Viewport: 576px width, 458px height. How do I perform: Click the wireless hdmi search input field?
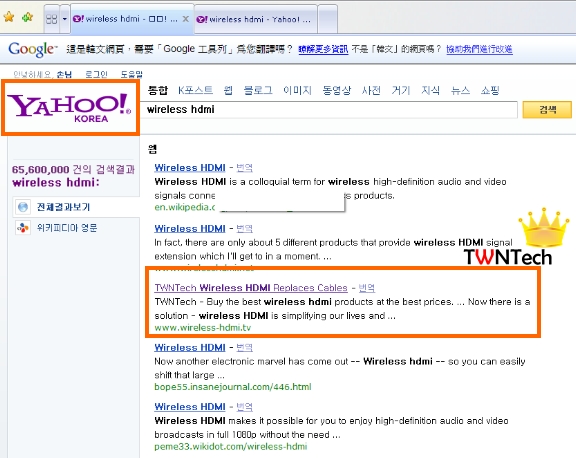(x=330, y=109)
